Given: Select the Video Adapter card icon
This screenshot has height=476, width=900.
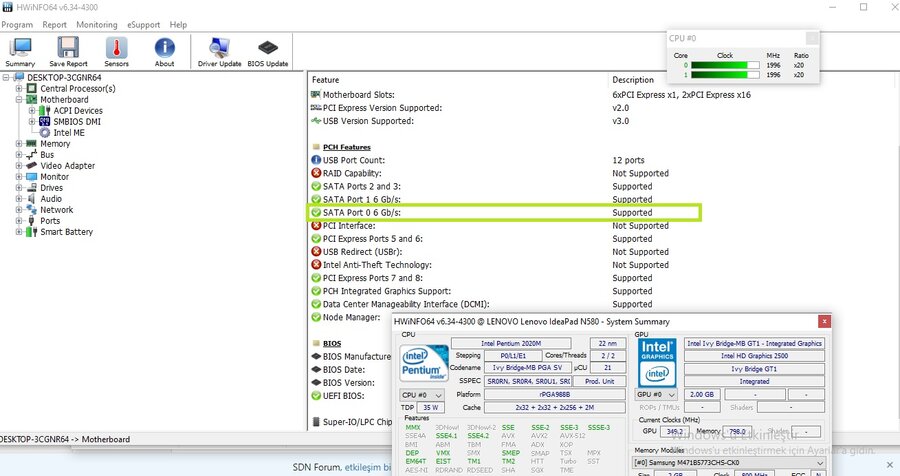Looking at the screenshot, I should click(x=32, y=165).
